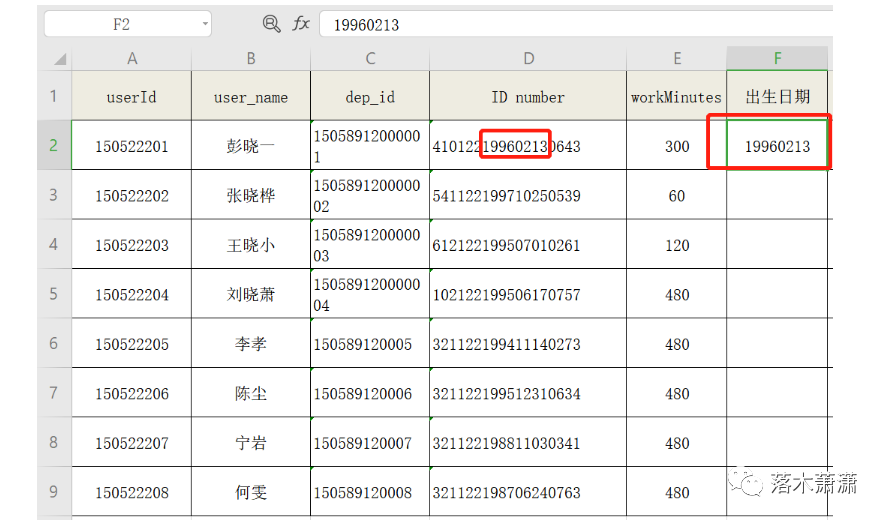Select ID number cell 321122199411140273
Screen dimensions: 886x522
coord(528,343)
